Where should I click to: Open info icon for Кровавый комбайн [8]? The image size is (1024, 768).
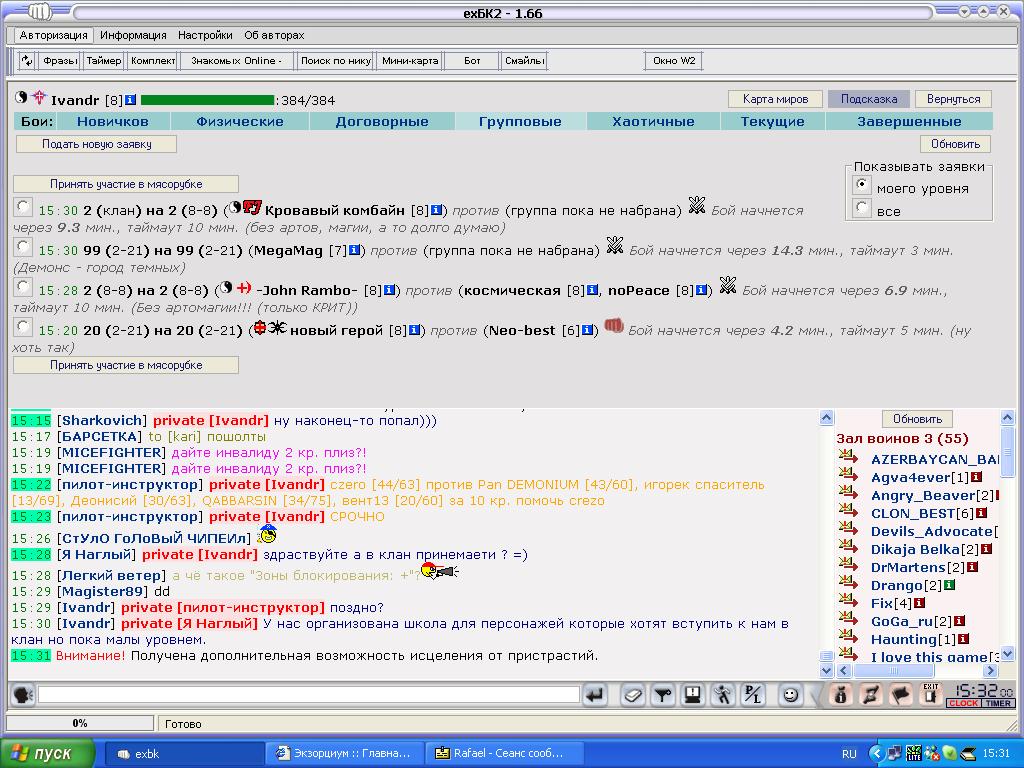click(x=437, y=210)
